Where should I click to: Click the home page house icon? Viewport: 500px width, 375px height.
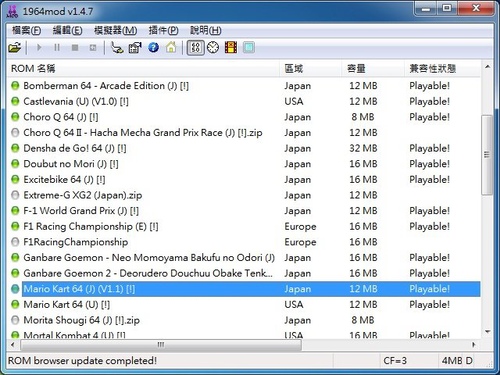click(171, 48)
